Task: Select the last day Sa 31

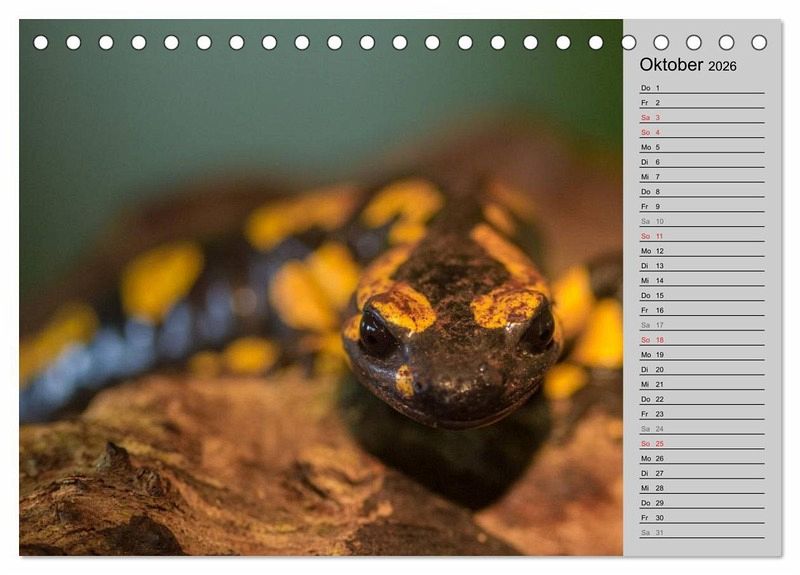Action: pyautogui.click(x=701, y=533)
